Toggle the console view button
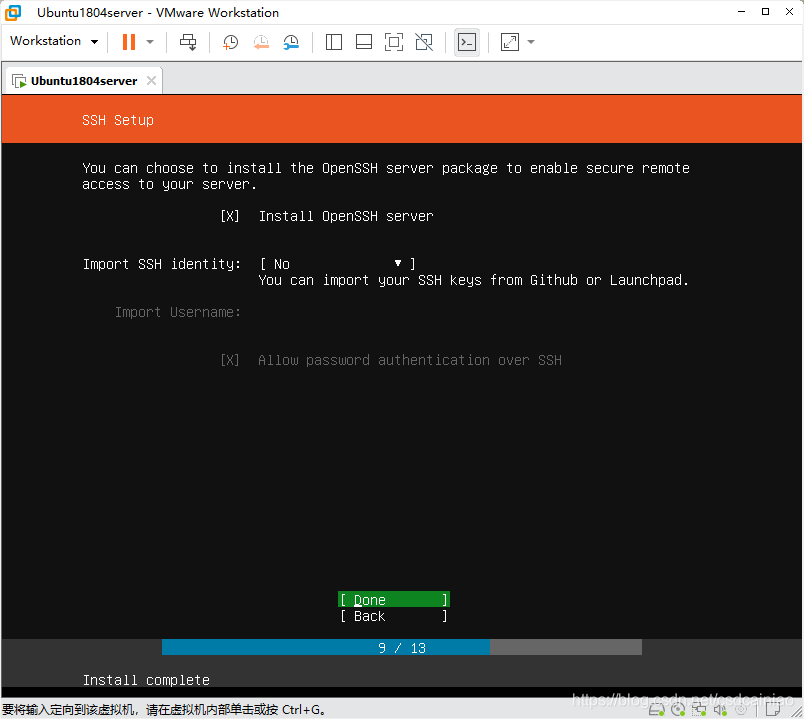 coord(467,42)
